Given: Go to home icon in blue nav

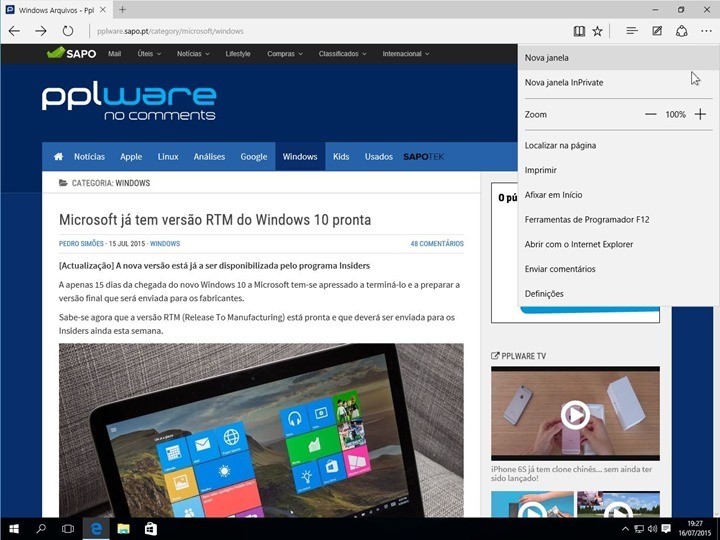Looking at the screenshot, I should point(58,157).
